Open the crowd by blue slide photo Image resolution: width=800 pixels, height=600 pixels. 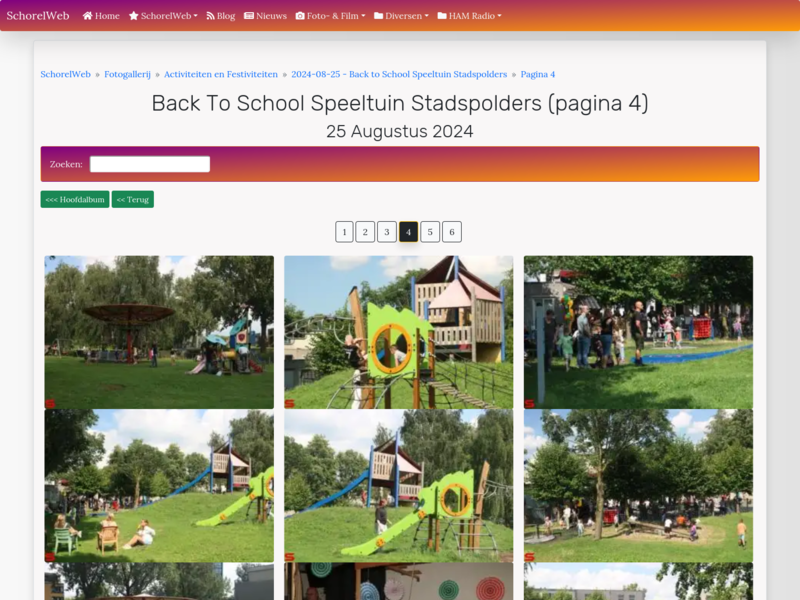(x=638, y=332)
